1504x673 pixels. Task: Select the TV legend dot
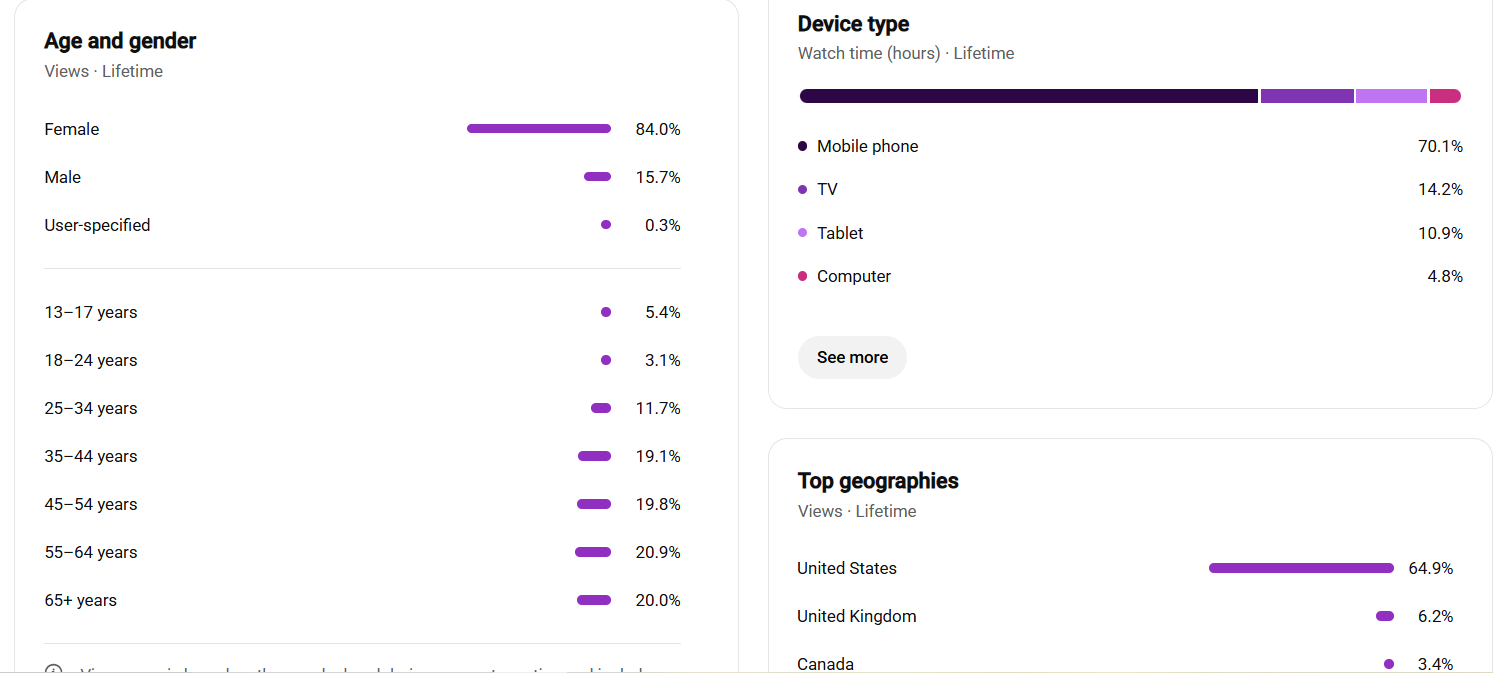pyautogui.click(x=802, y=189)
